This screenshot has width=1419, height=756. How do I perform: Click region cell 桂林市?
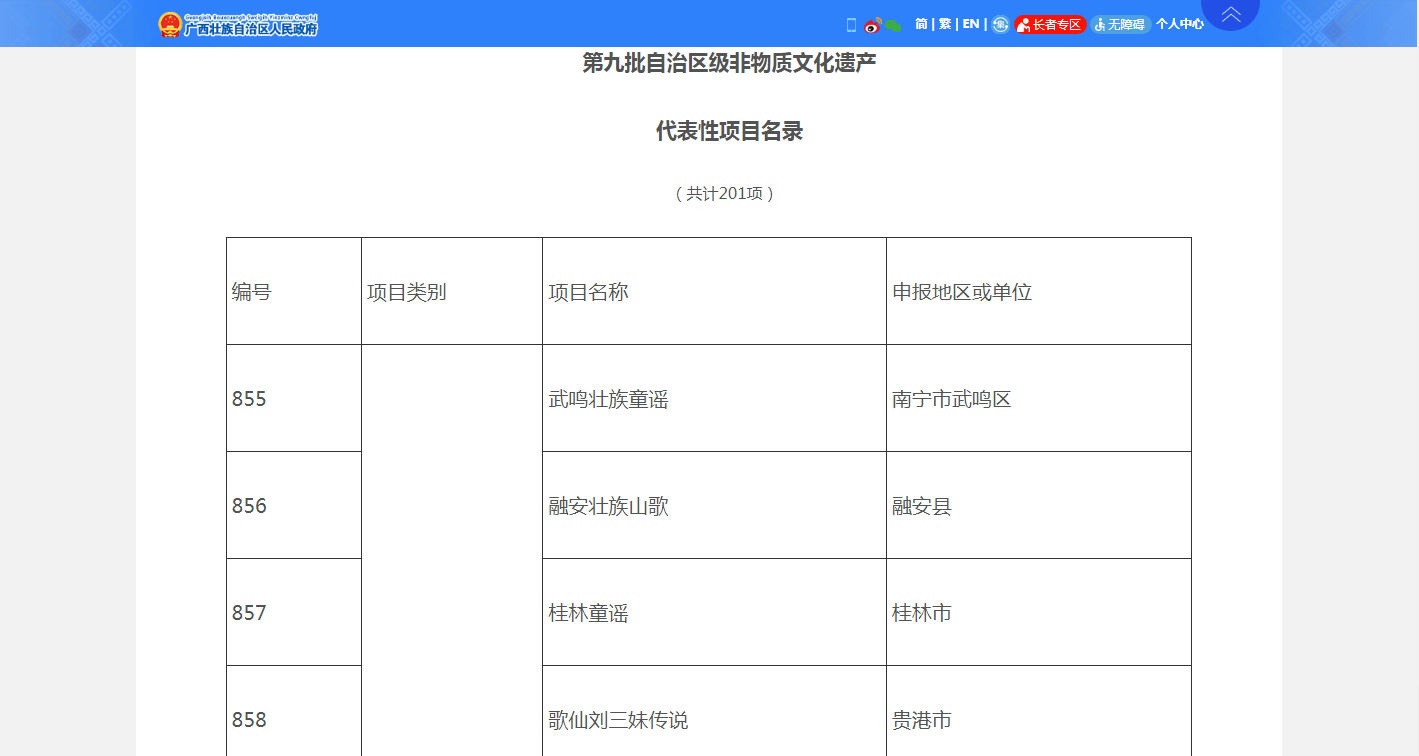(x=922, y=613)
